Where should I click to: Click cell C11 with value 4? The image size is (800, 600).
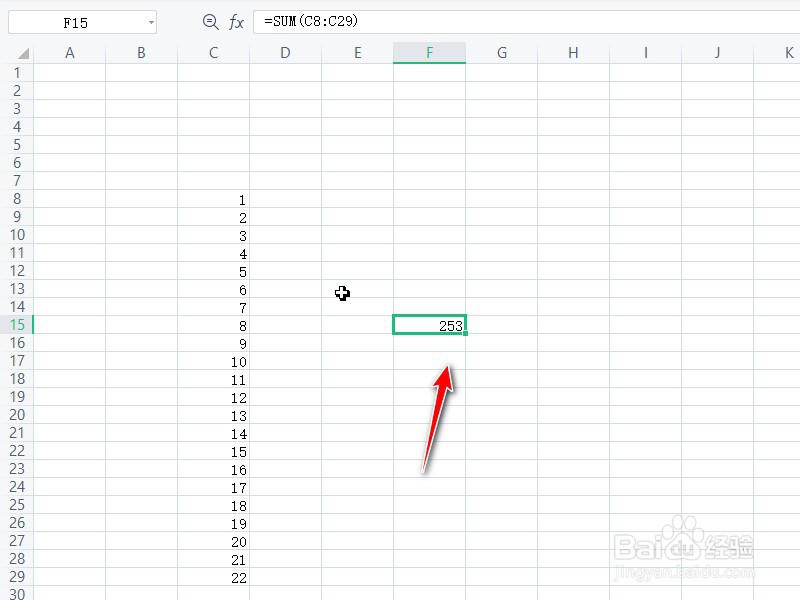213,253
